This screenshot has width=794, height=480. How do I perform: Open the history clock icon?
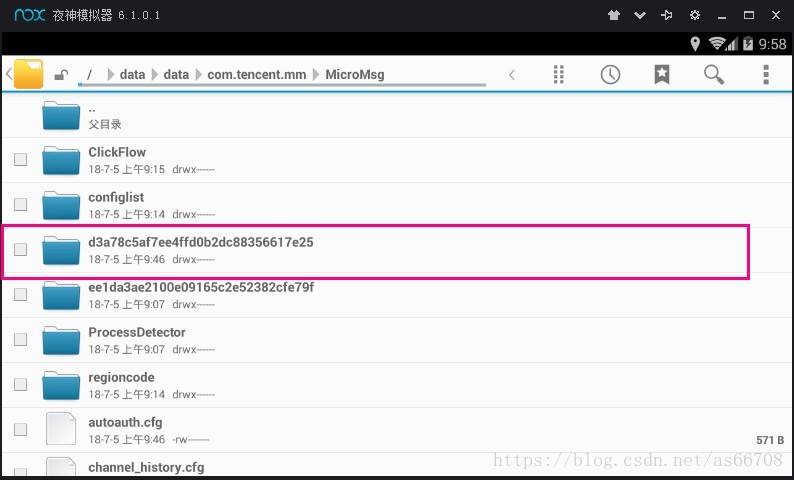[610, 74]
